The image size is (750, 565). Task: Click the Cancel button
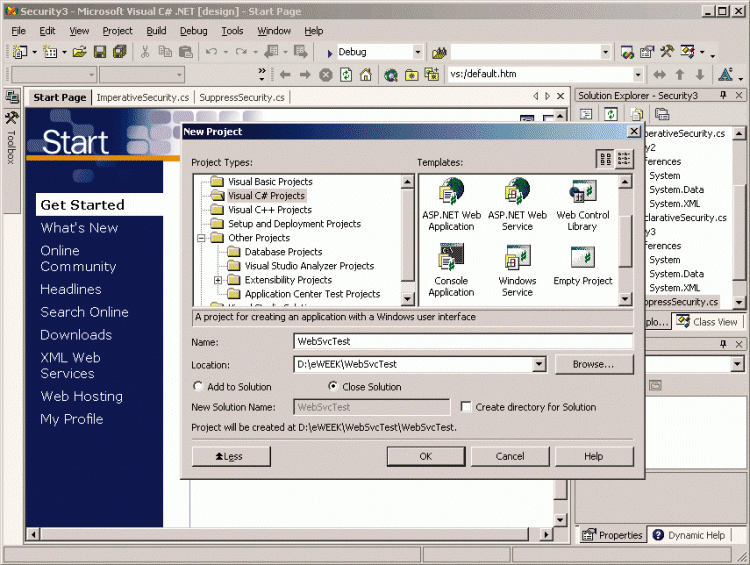(510, 456)
